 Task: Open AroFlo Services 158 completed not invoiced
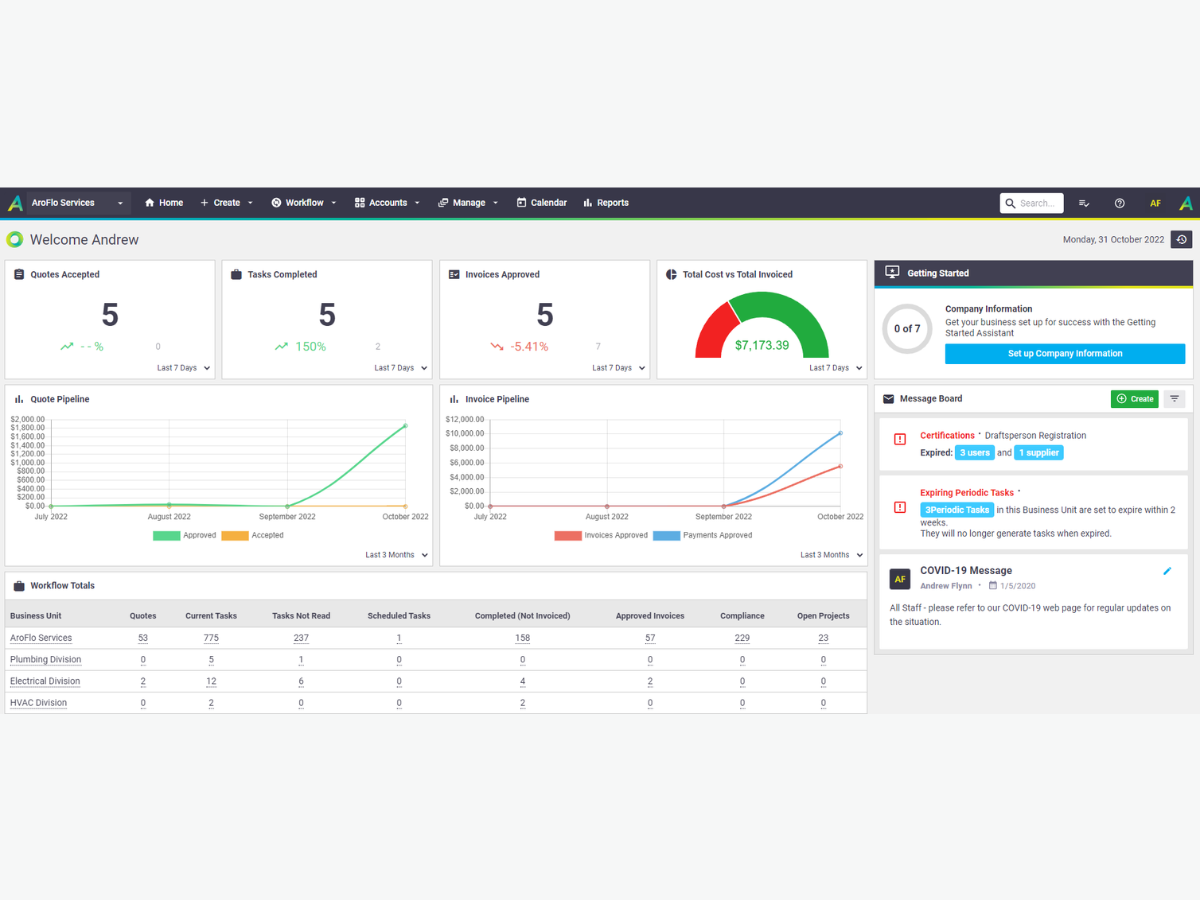tap(522, 638)
